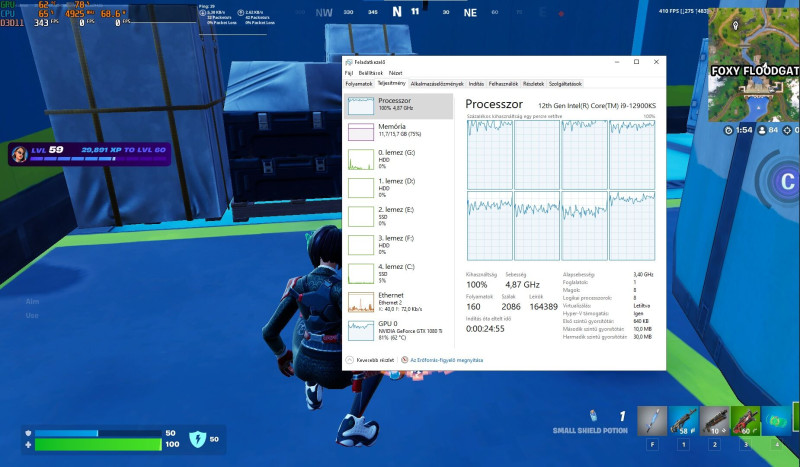
Task: Click the 4,87 GHz speed value
Action: coord(522,285)
